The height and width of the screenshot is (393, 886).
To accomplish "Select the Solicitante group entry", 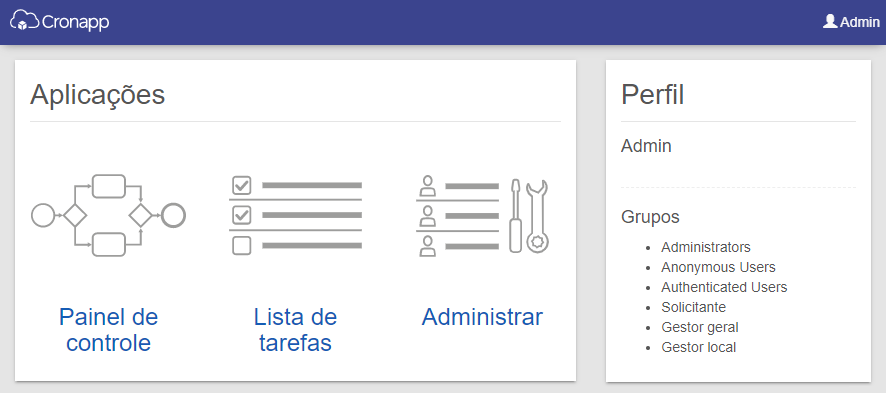I will 693,307.
